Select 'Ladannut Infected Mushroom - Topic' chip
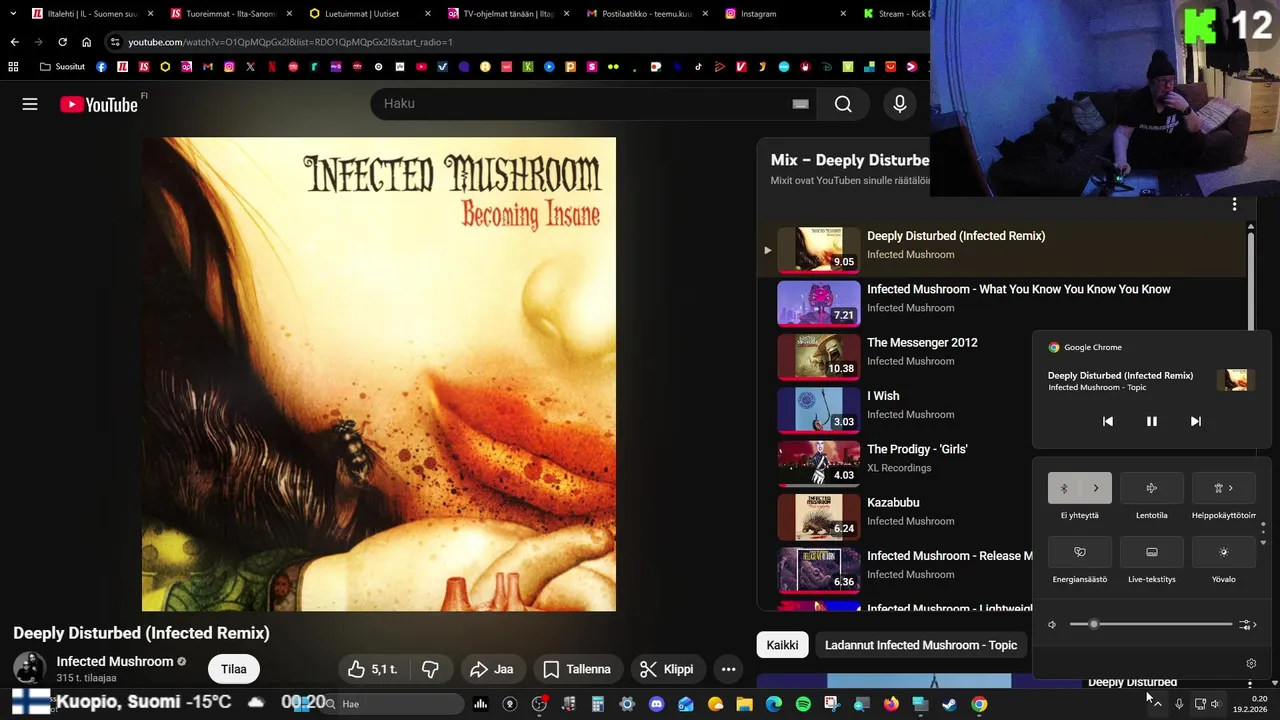This screenshot has height=720, width=1280. [921, 645]
